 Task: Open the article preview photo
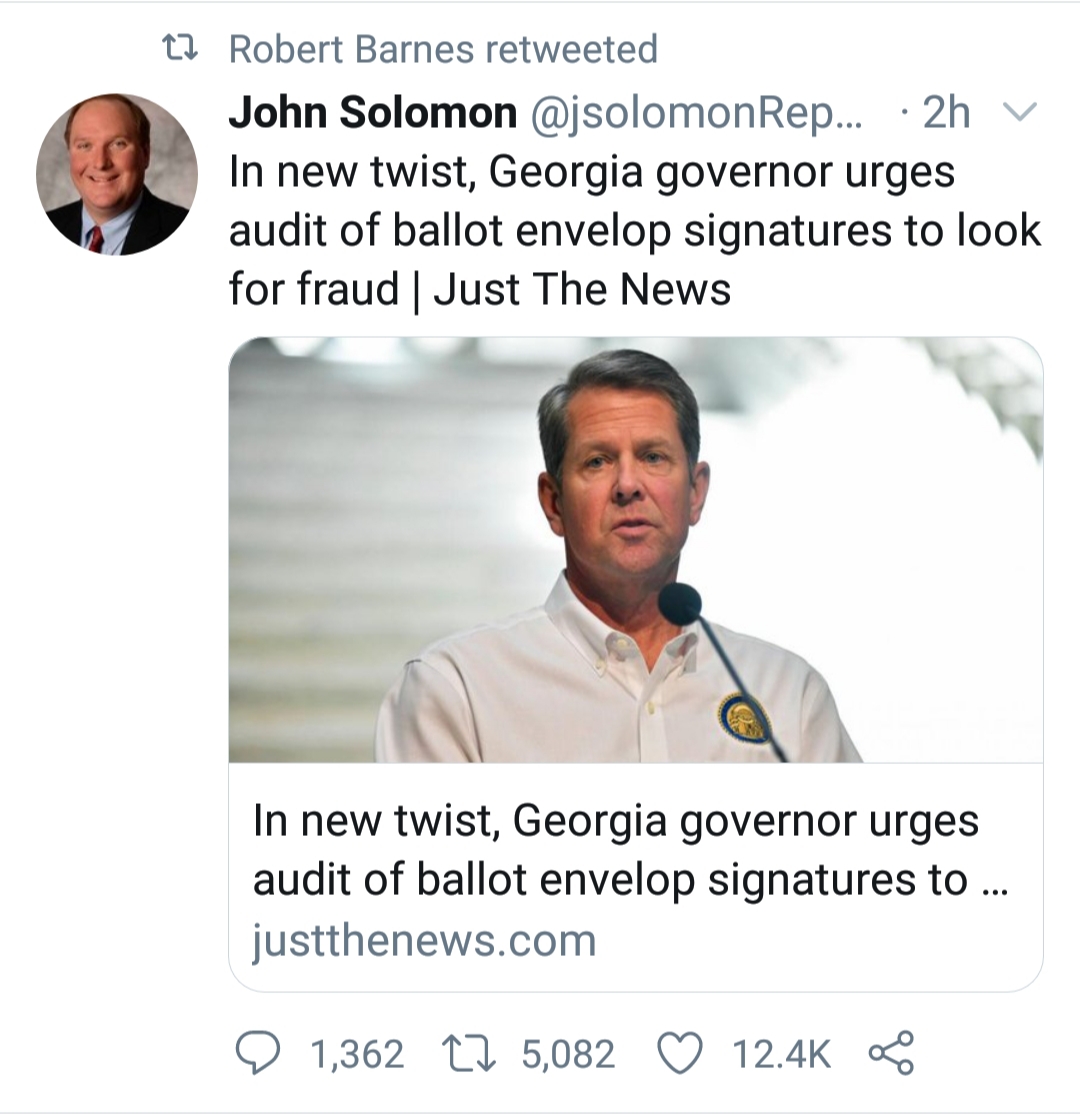point(636,550)
